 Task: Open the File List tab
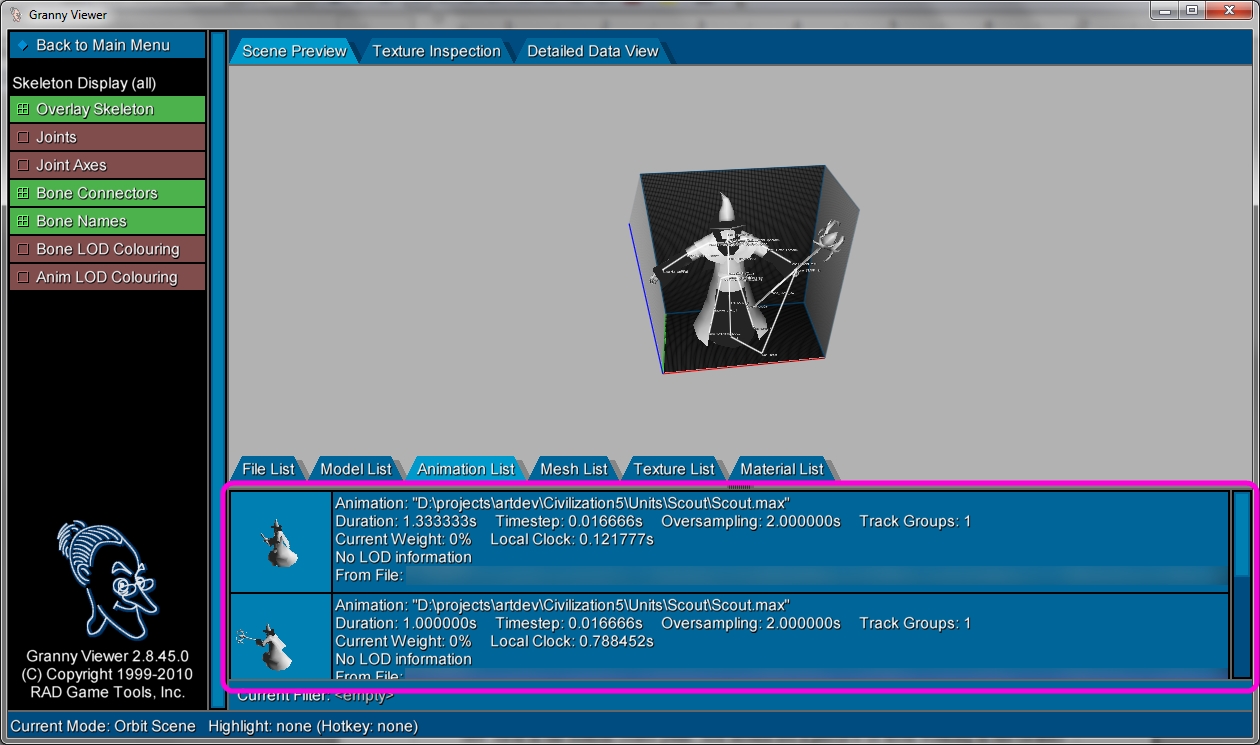268,469
